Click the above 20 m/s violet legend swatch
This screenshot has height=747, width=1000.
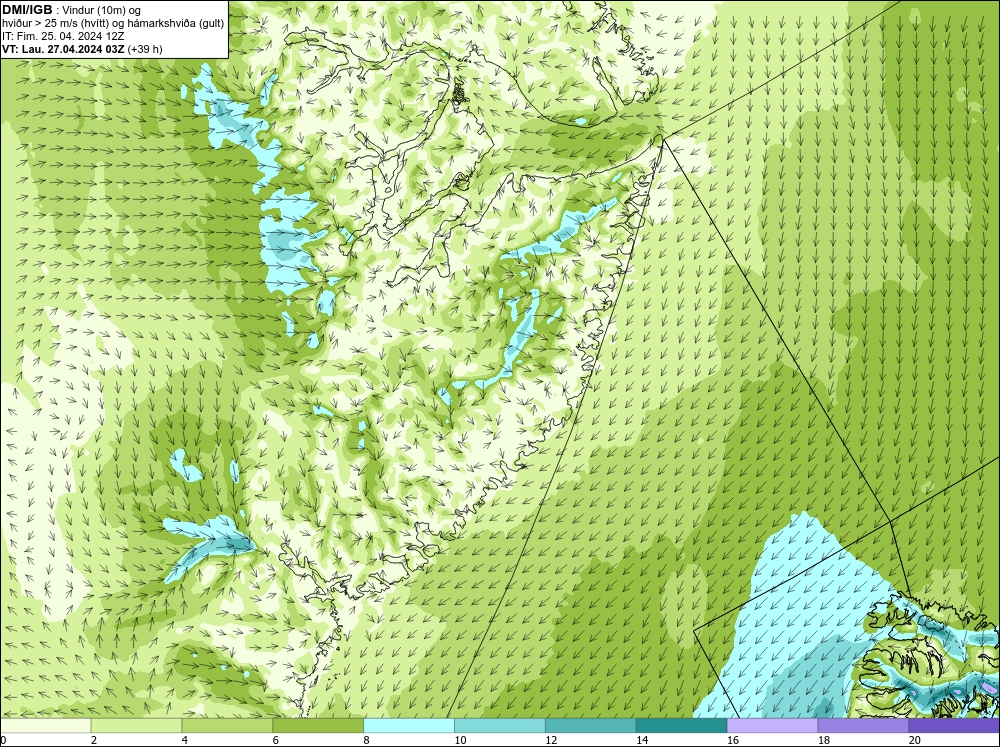(x=954, y=725)
